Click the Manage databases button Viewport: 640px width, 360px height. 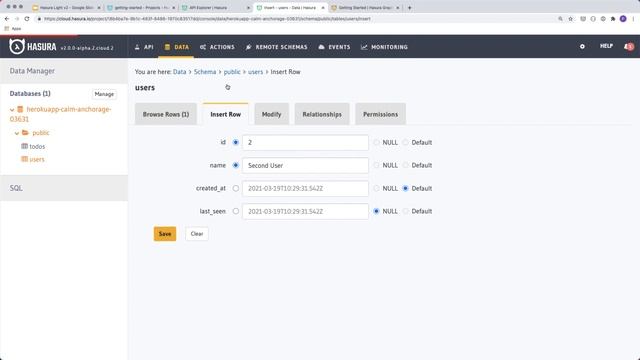104,94
